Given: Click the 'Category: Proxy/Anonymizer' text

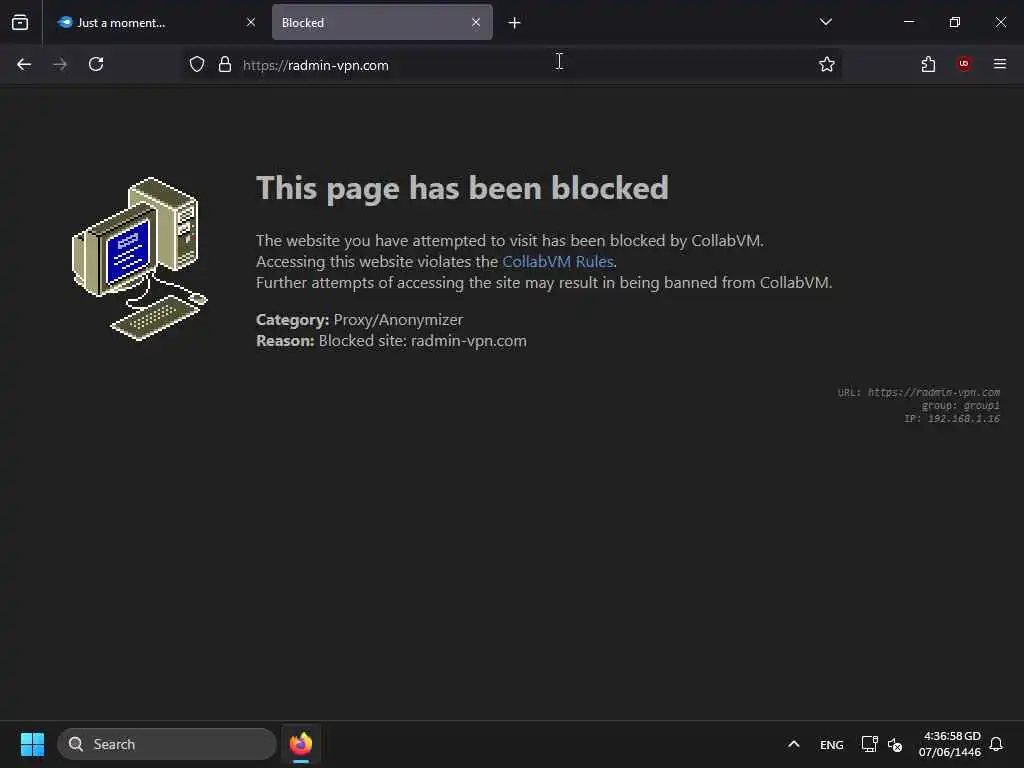Looking at the screenshot, I should (x=359, y=320).
